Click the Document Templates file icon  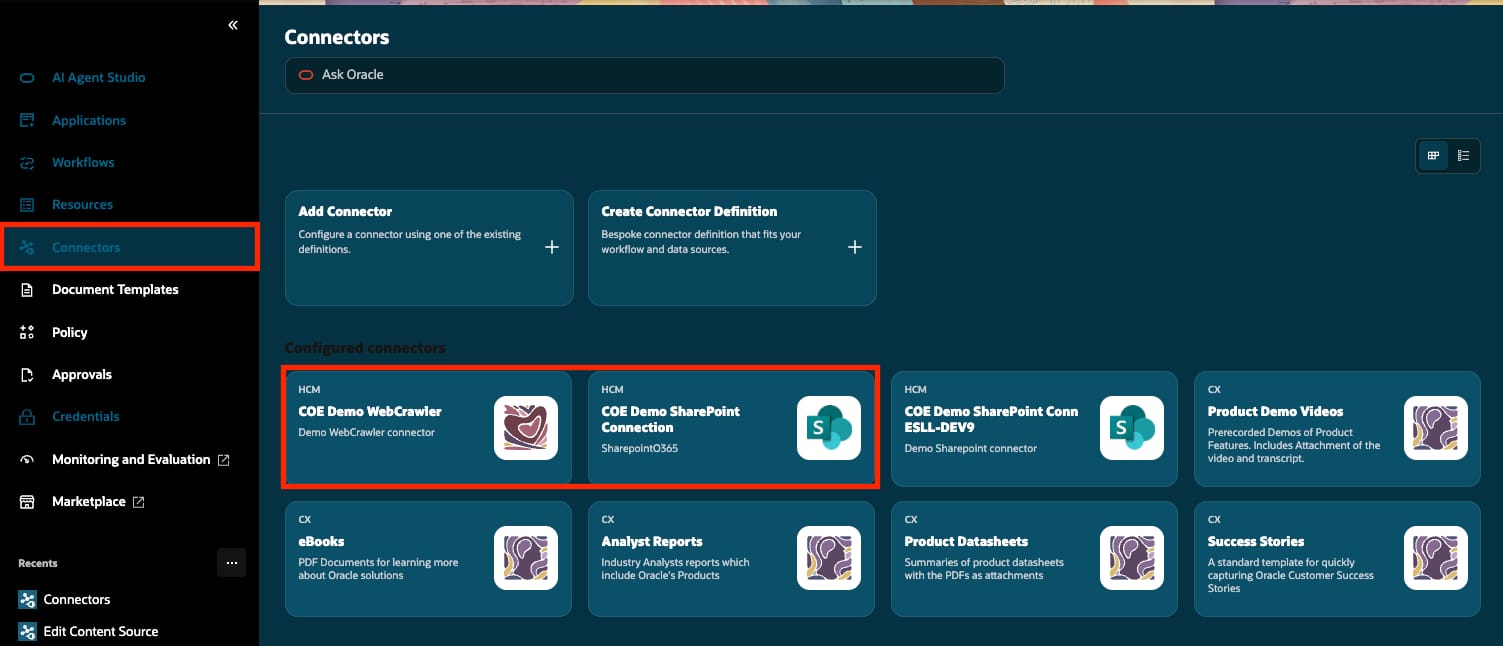click(28, 289)
